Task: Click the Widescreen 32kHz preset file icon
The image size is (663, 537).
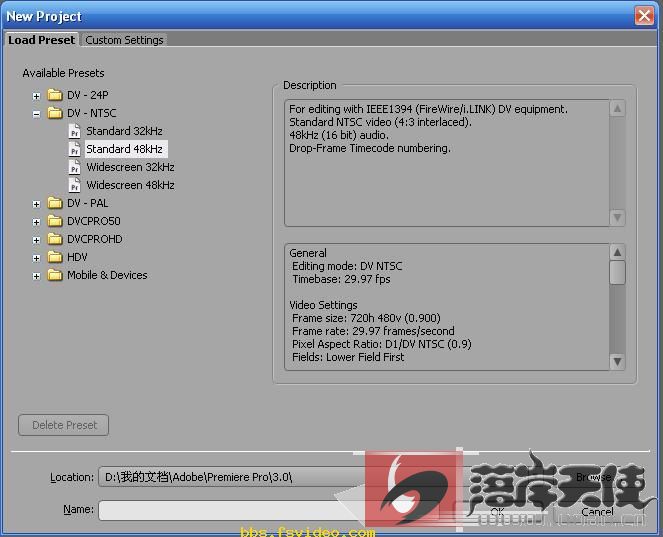Action: coord(74,167)
